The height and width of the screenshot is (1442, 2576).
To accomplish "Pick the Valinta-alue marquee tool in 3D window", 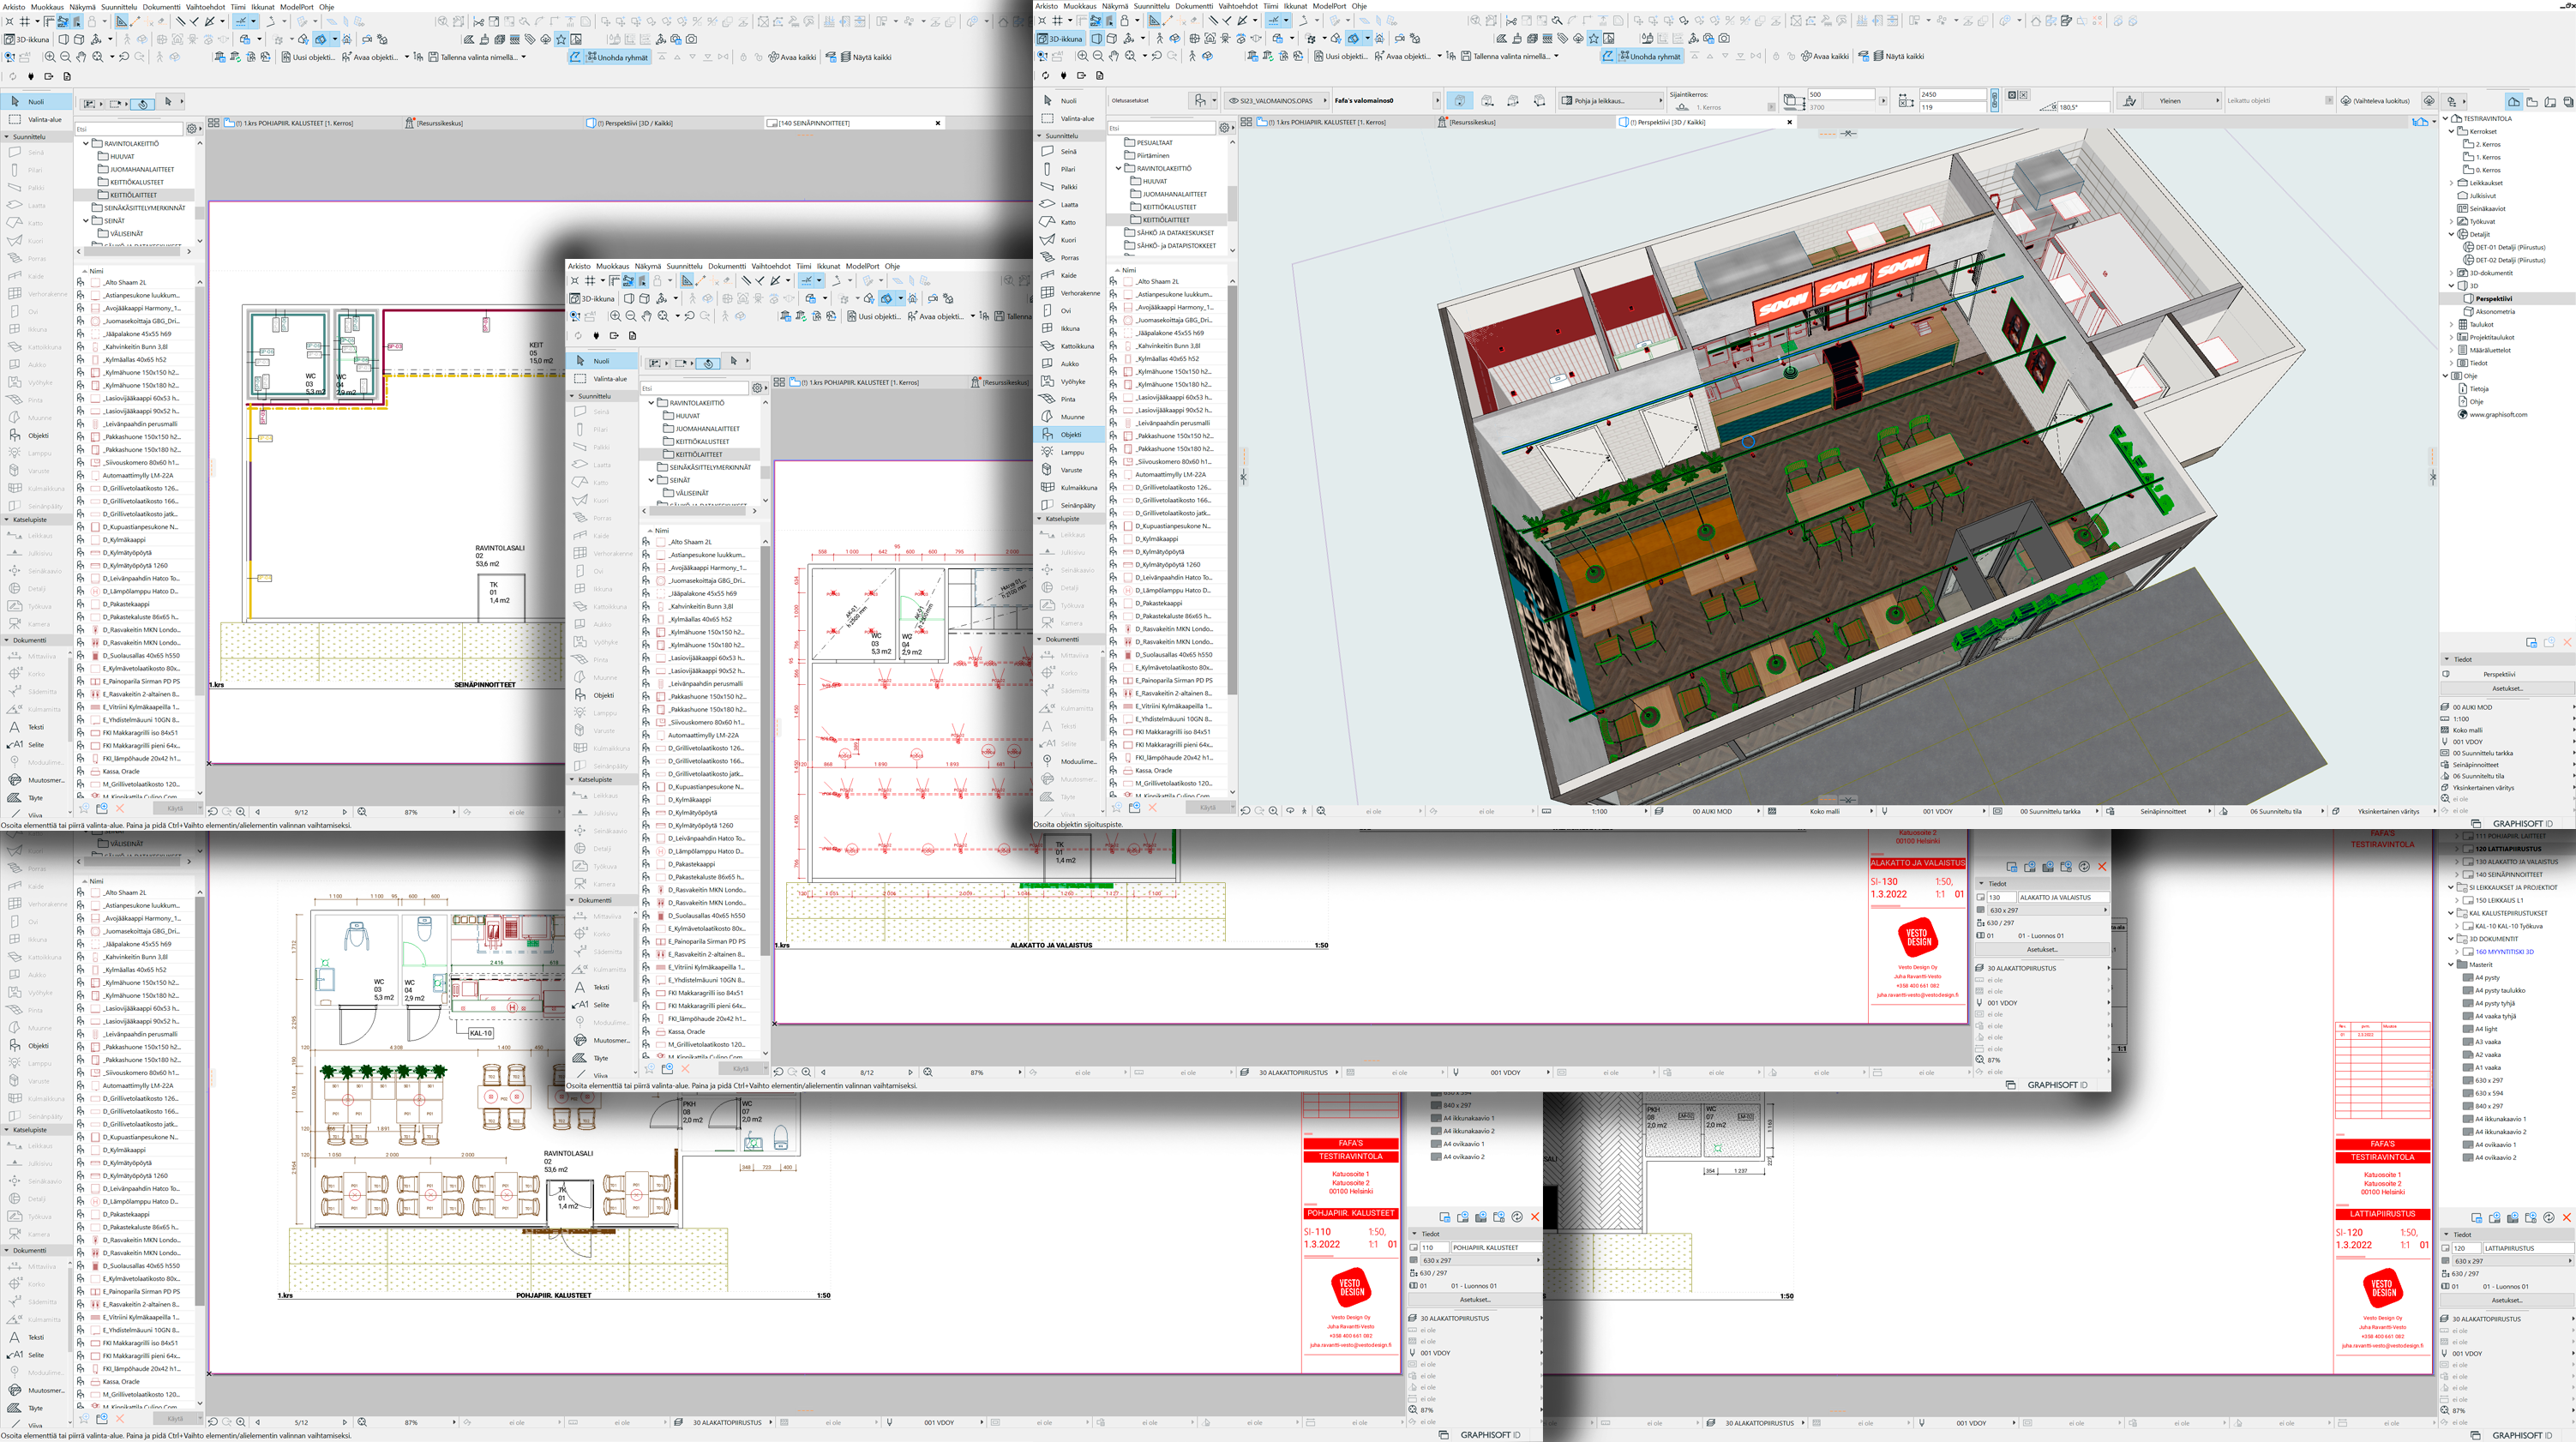I will click(x=1068, y=118).
